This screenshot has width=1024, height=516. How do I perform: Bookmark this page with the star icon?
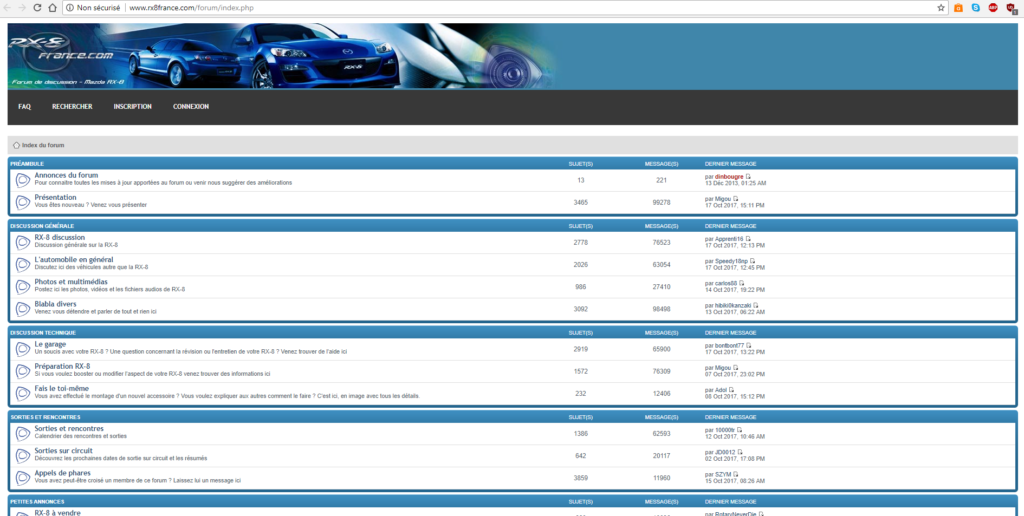[941, 8]
